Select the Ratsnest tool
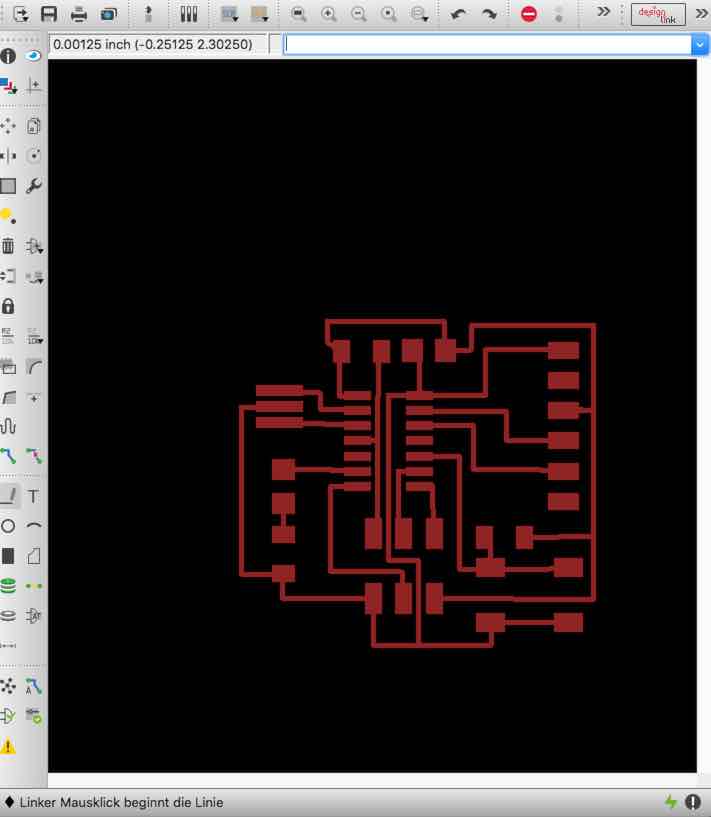Screen dimensions: 711x817 (x=8, y=686)
